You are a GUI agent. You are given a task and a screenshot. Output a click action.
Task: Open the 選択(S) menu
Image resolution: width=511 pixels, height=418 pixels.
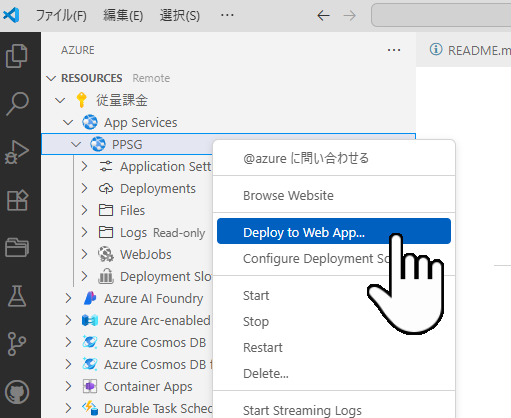[x=180, y=16]
